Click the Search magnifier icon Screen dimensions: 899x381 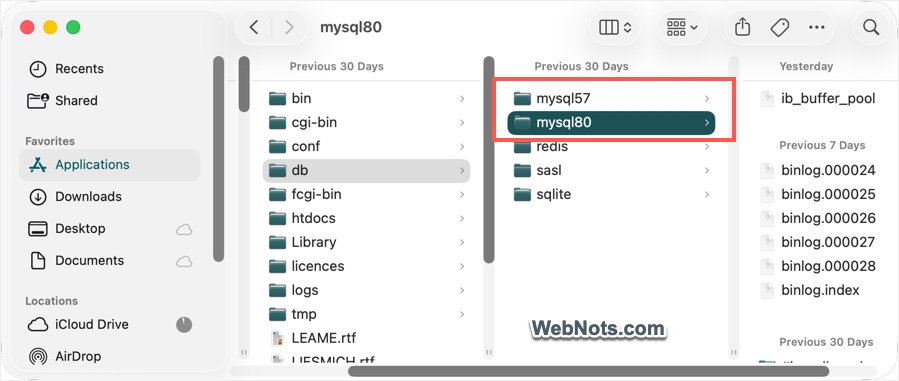pos(871,27)
